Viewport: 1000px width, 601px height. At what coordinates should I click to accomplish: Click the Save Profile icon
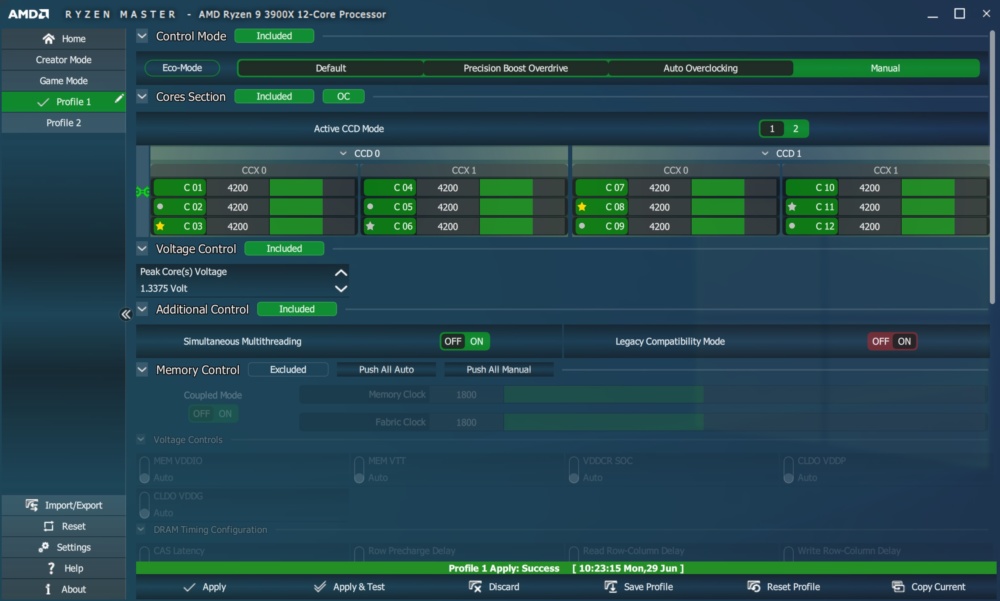(x=610, y=586)
